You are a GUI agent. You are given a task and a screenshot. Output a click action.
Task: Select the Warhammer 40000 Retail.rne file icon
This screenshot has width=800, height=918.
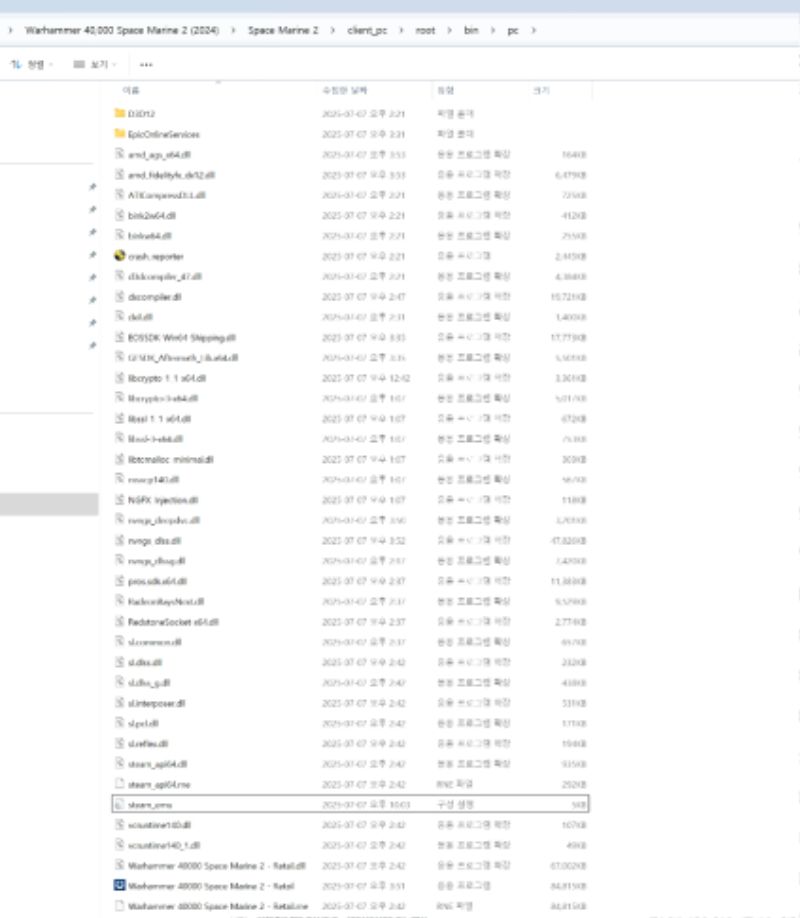tap(120, 906)
